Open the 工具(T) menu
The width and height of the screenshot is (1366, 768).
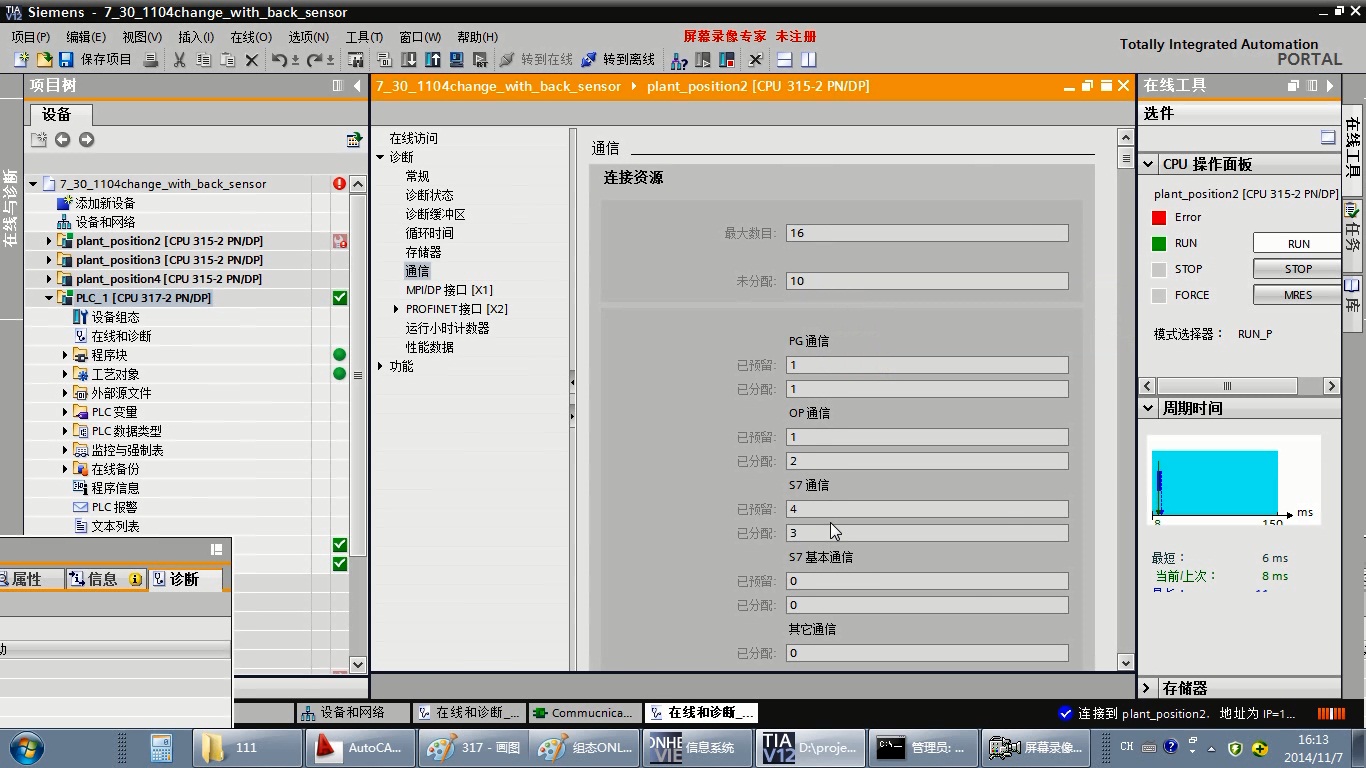coord(364,37)
